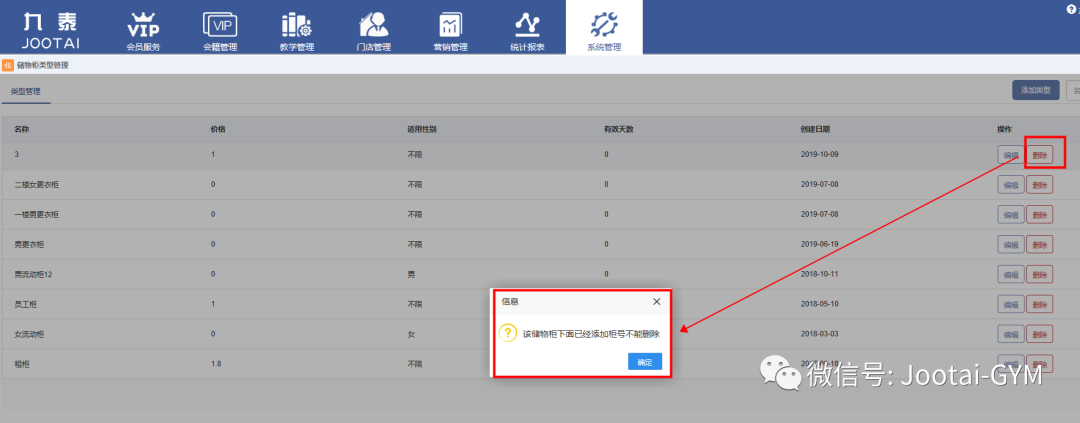1080x423 pixels.
Task: Click the 添加类型 button
Action: (1035, 90)
